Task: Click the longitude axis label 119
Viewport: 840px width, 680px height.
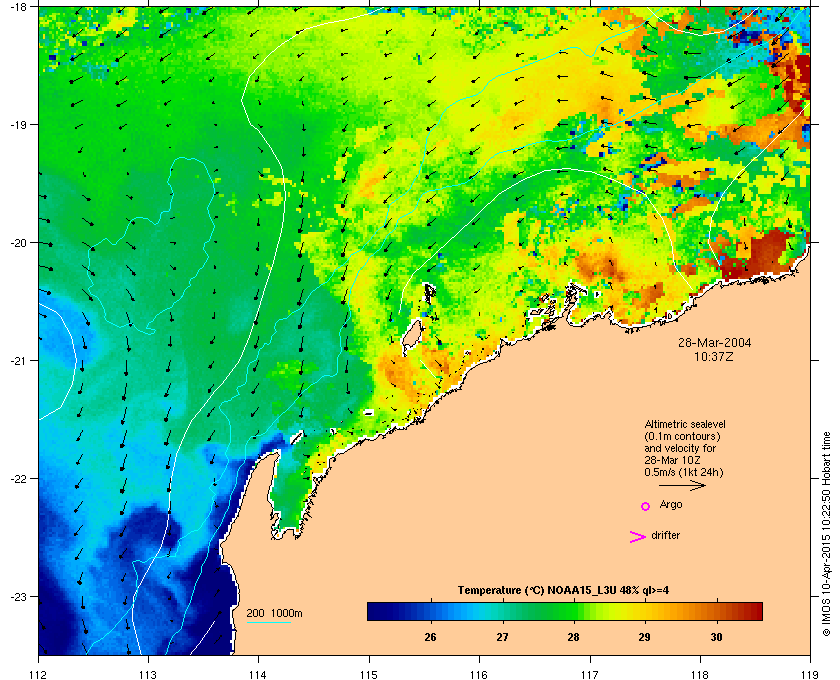Action: [x=811, y=674]
